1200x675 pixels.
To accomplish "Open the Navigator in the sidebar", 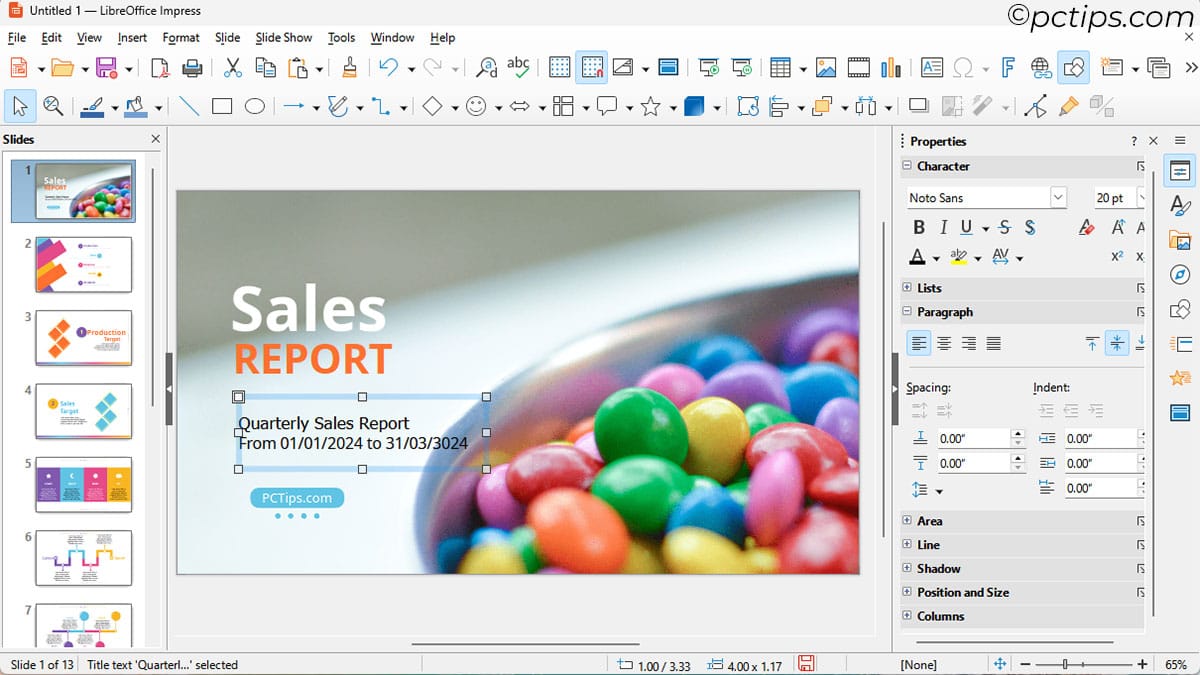I will (1180, 274).
